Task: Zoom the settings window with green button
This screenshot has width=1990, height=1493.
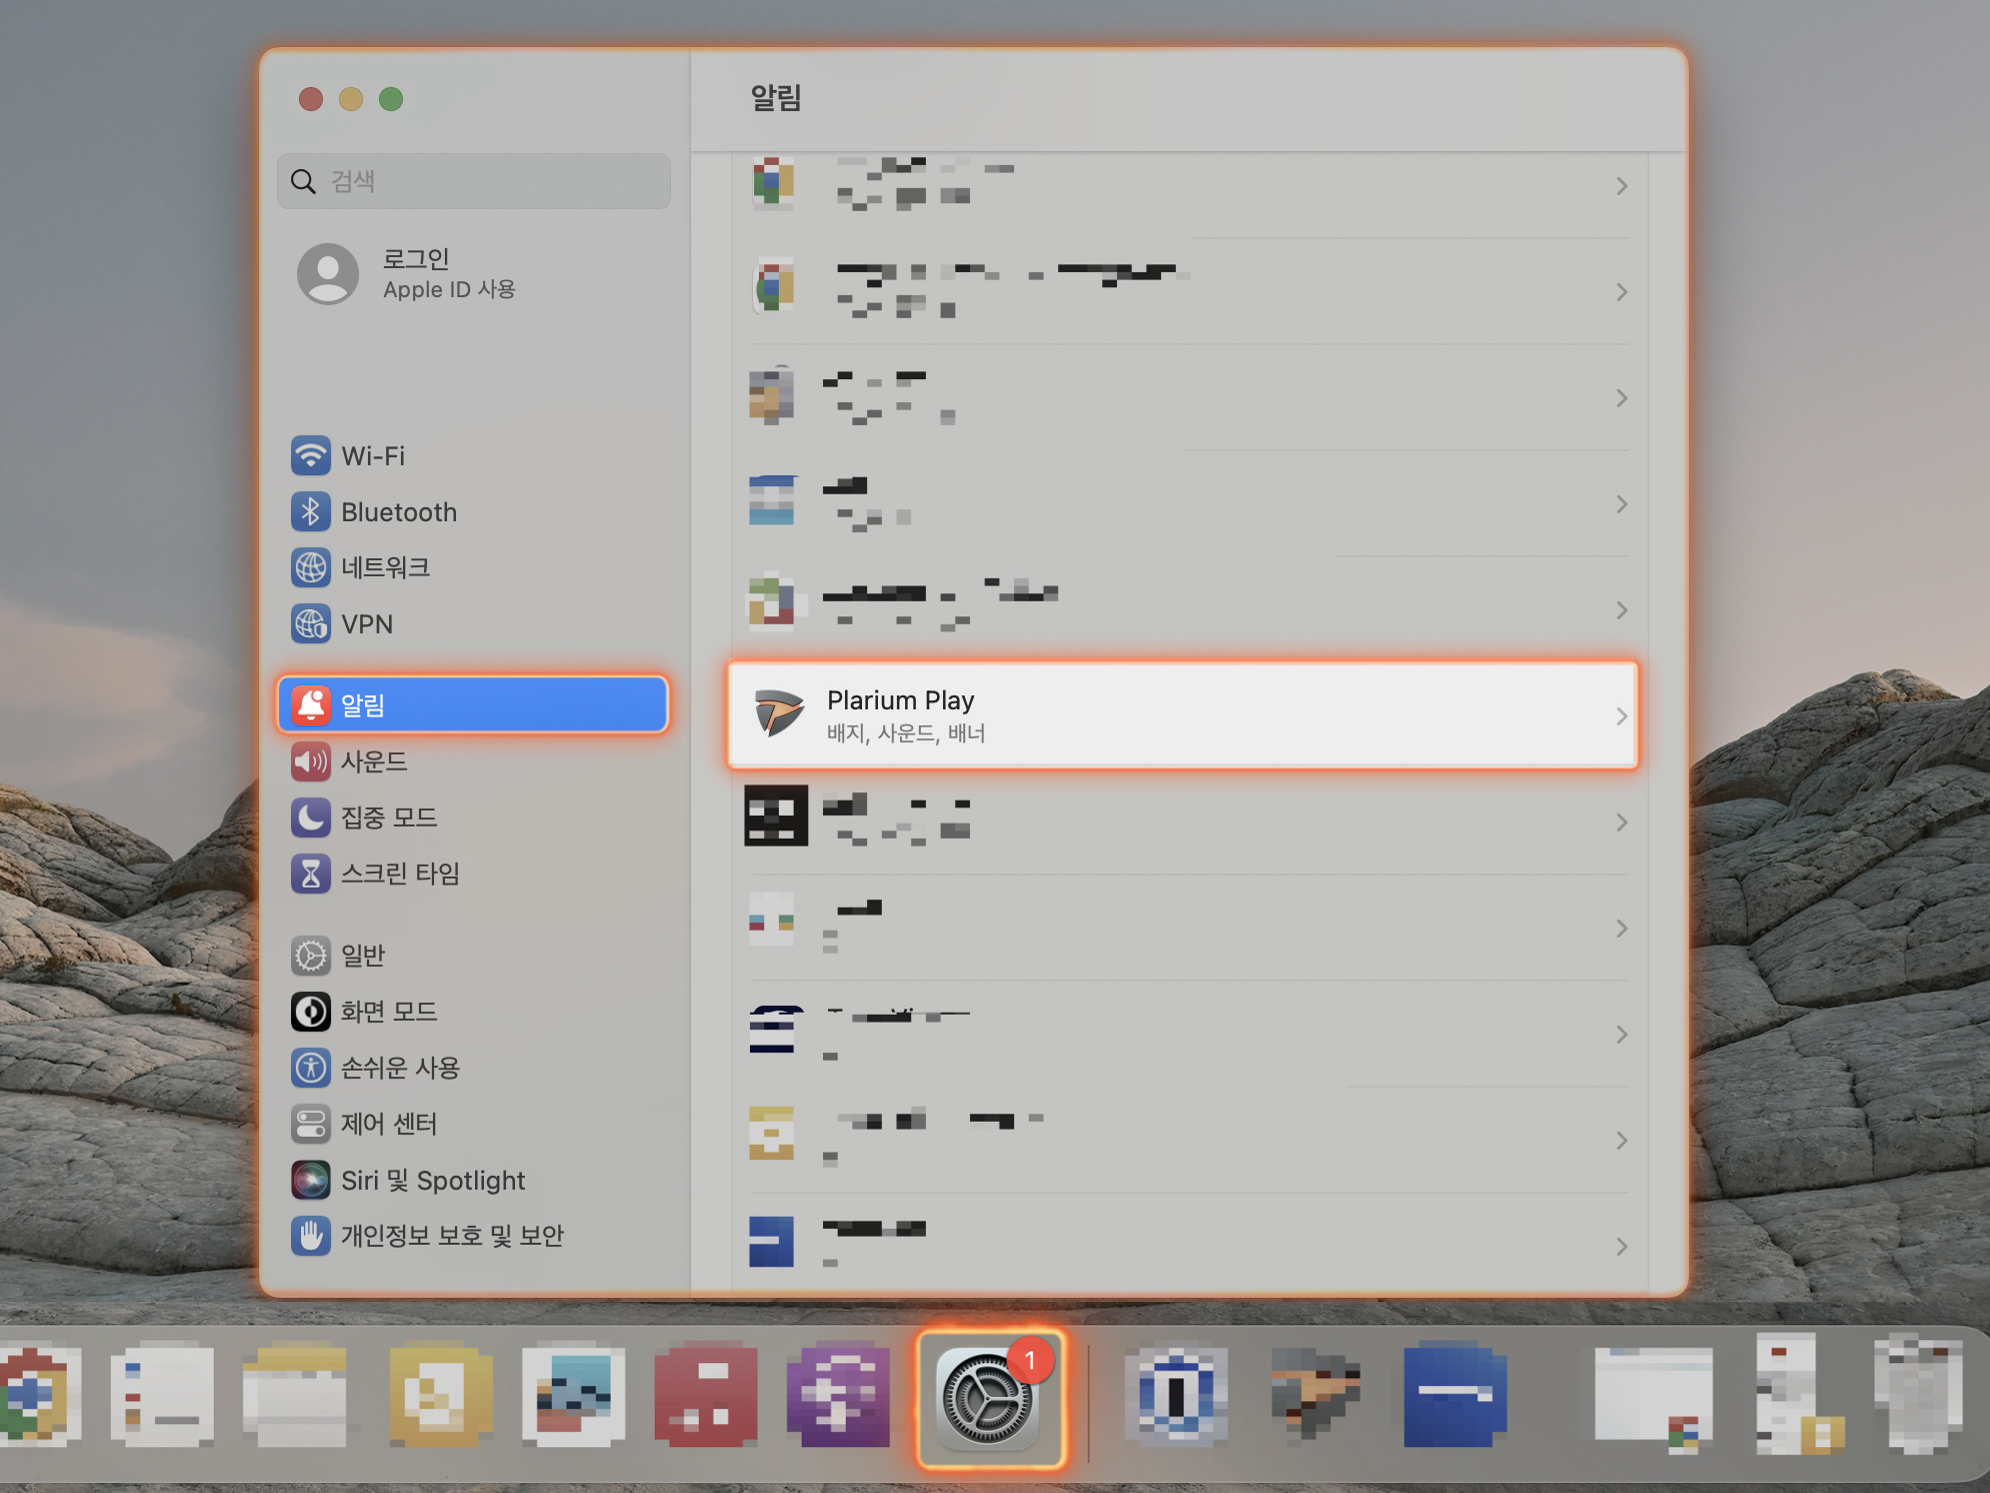Action: tap(391, 99)
